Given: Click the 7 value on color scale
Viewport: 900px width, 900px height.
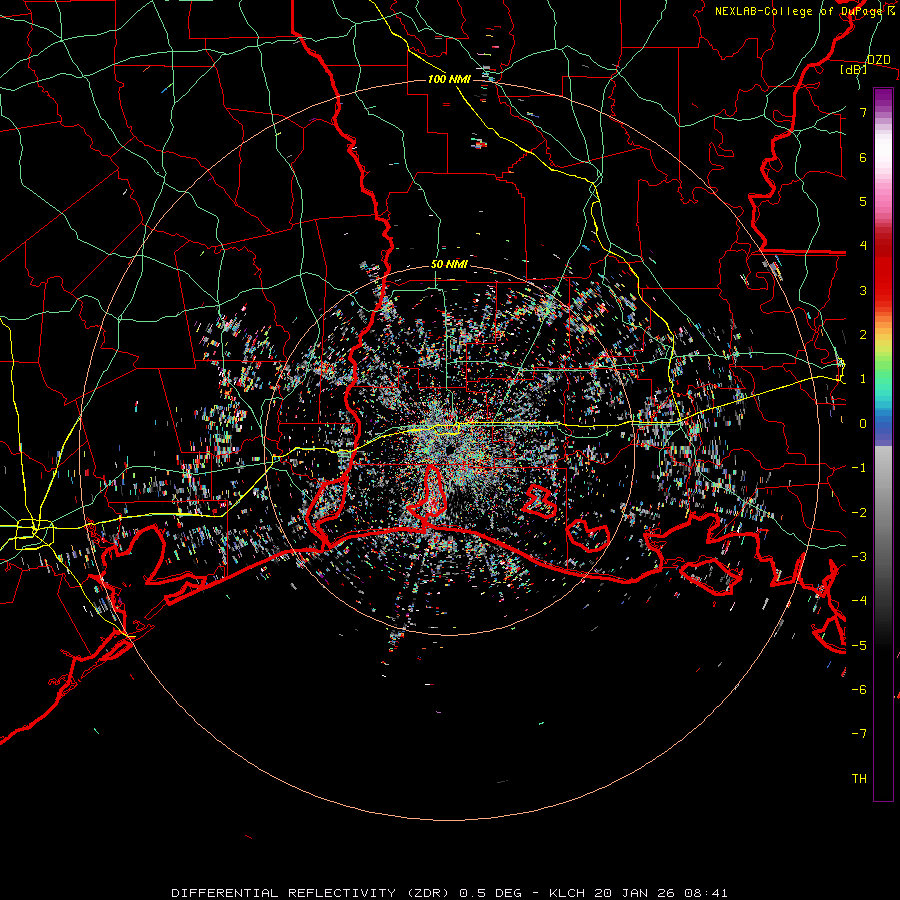Looking at the screenshot, I should (x=863, y=112).
